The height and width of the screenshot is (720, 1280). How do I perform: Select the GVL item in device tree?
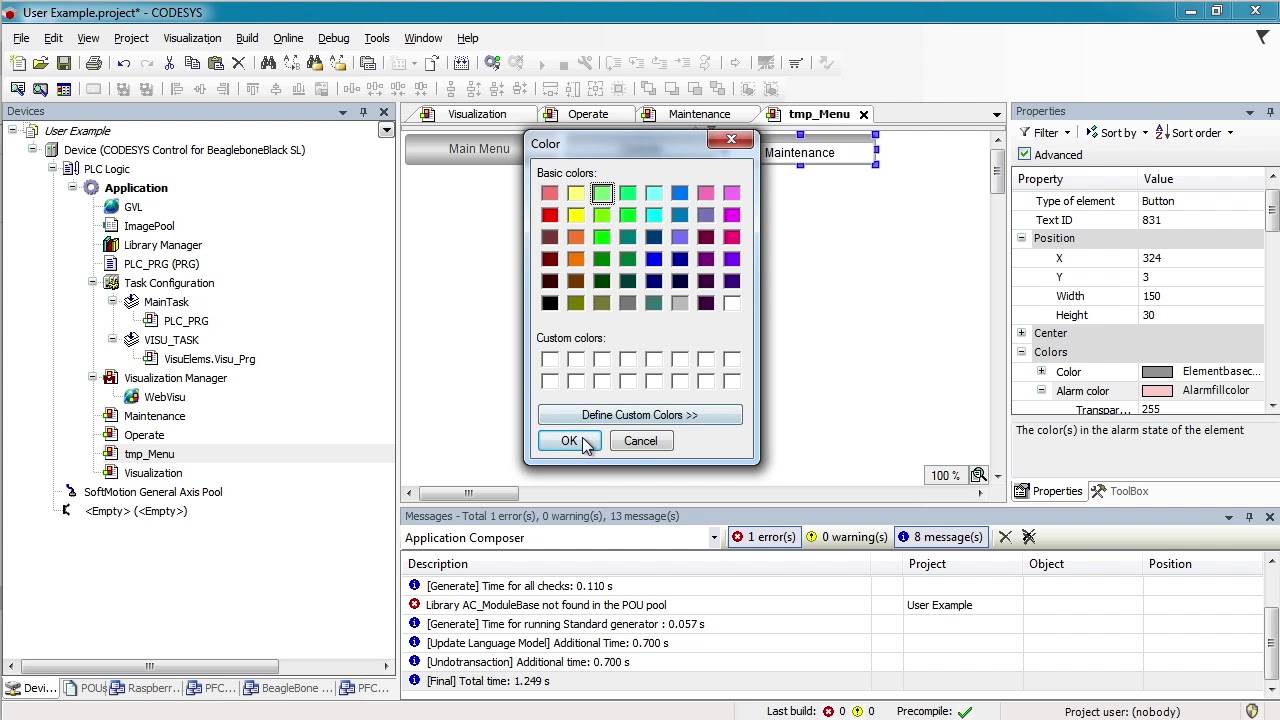pos(133,207)
